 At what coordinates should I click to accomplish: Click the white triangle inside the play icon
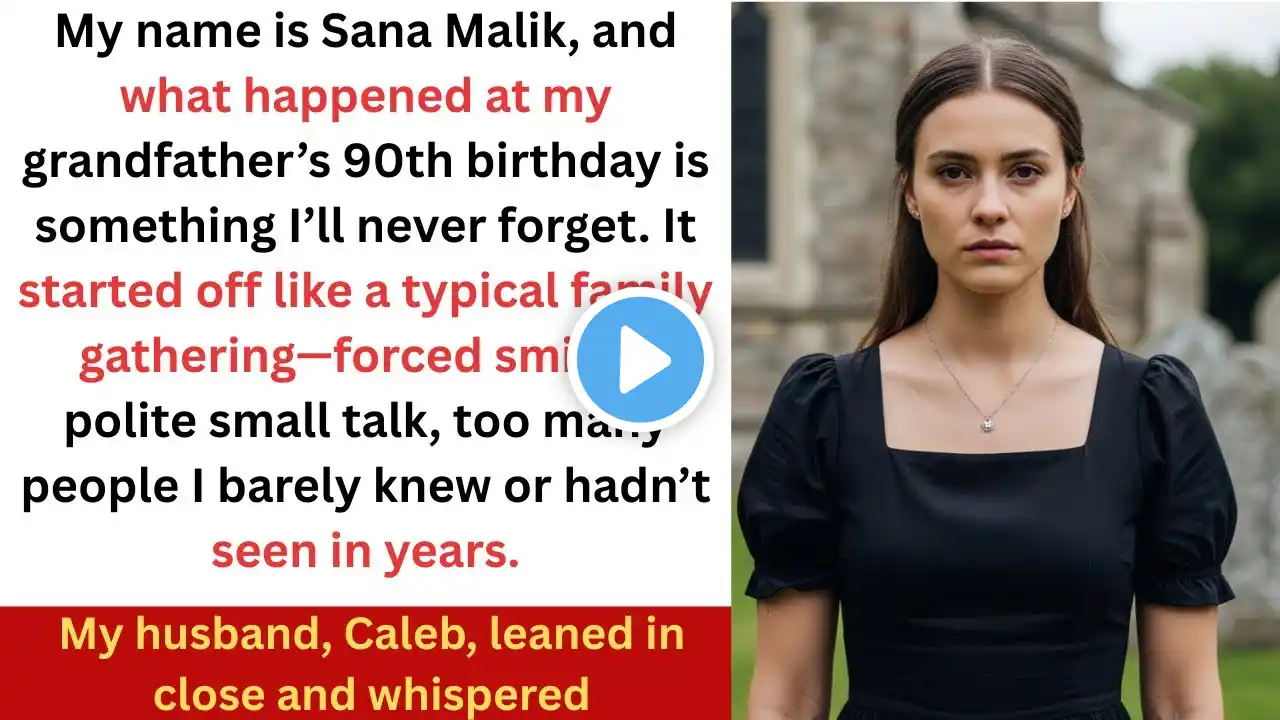pos(647,361)
